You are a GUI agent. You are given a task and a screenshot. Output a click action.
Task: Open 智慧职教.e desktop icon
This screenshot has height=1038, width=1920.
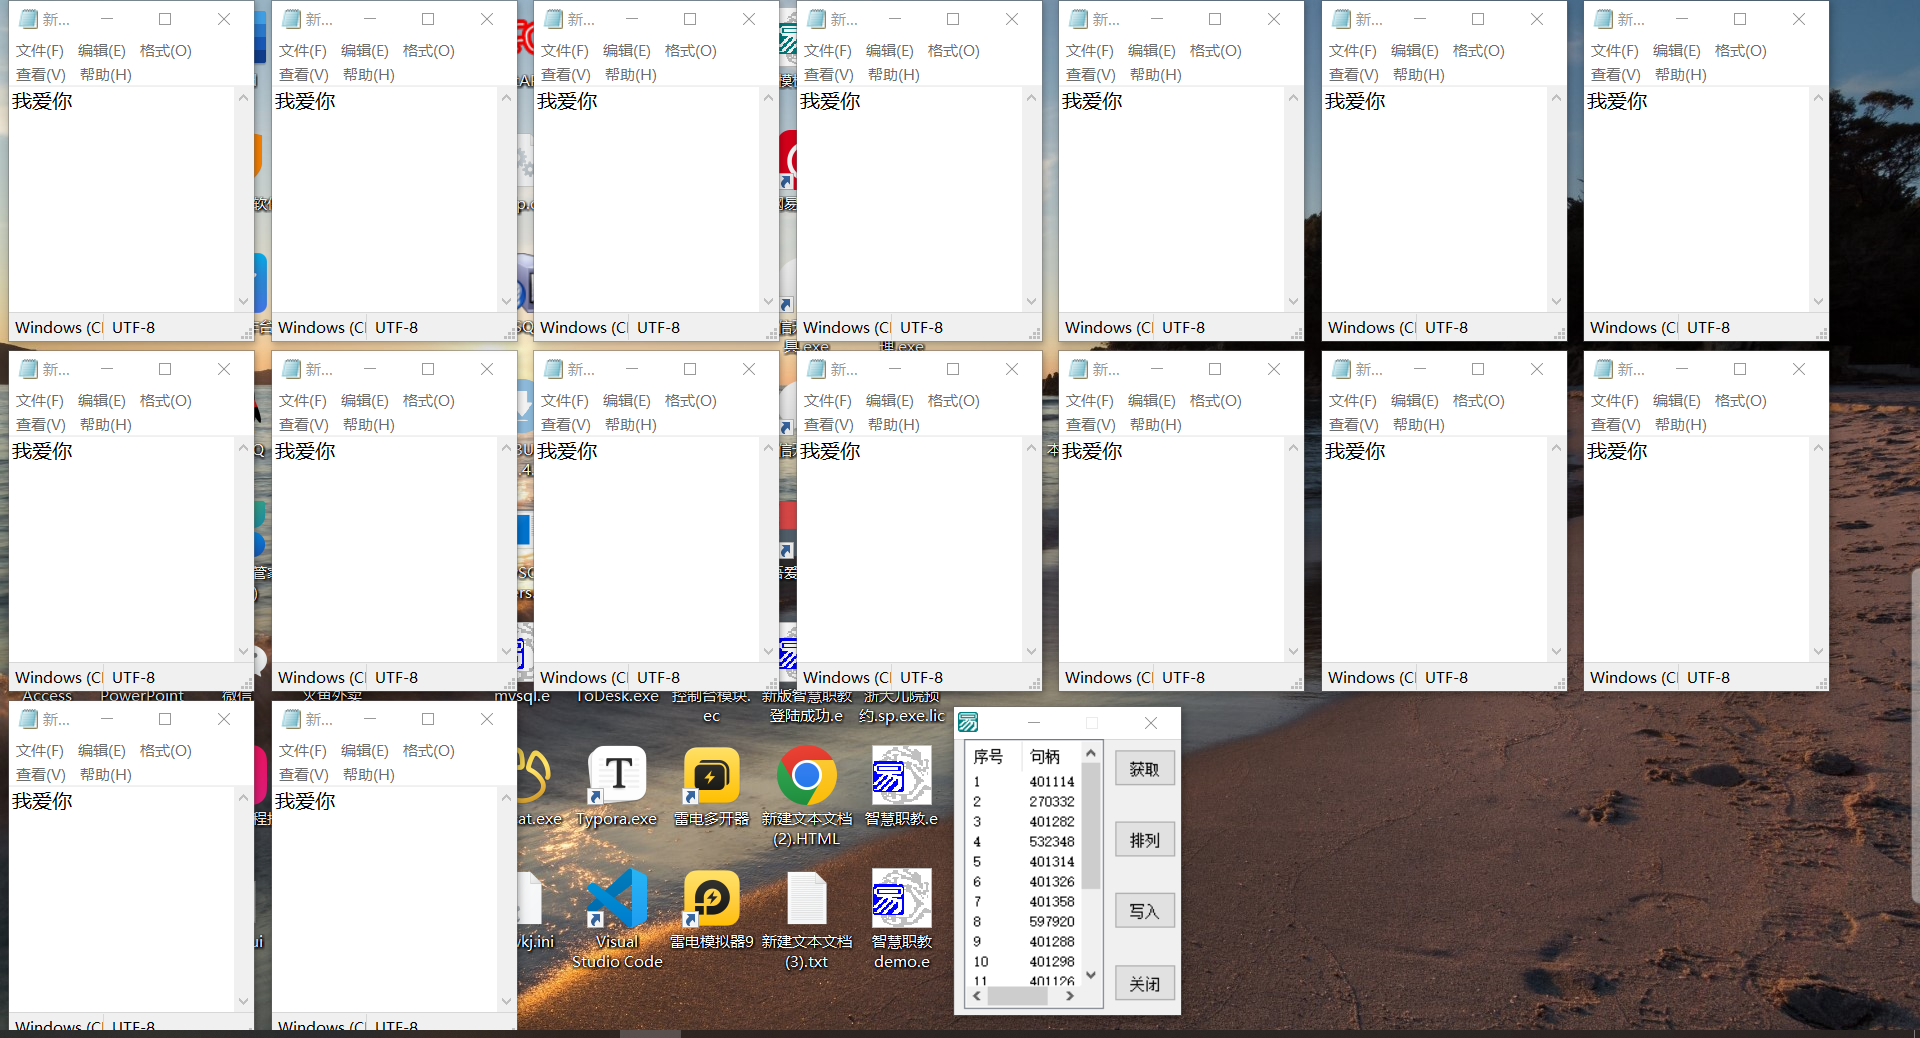pos(899,775)
